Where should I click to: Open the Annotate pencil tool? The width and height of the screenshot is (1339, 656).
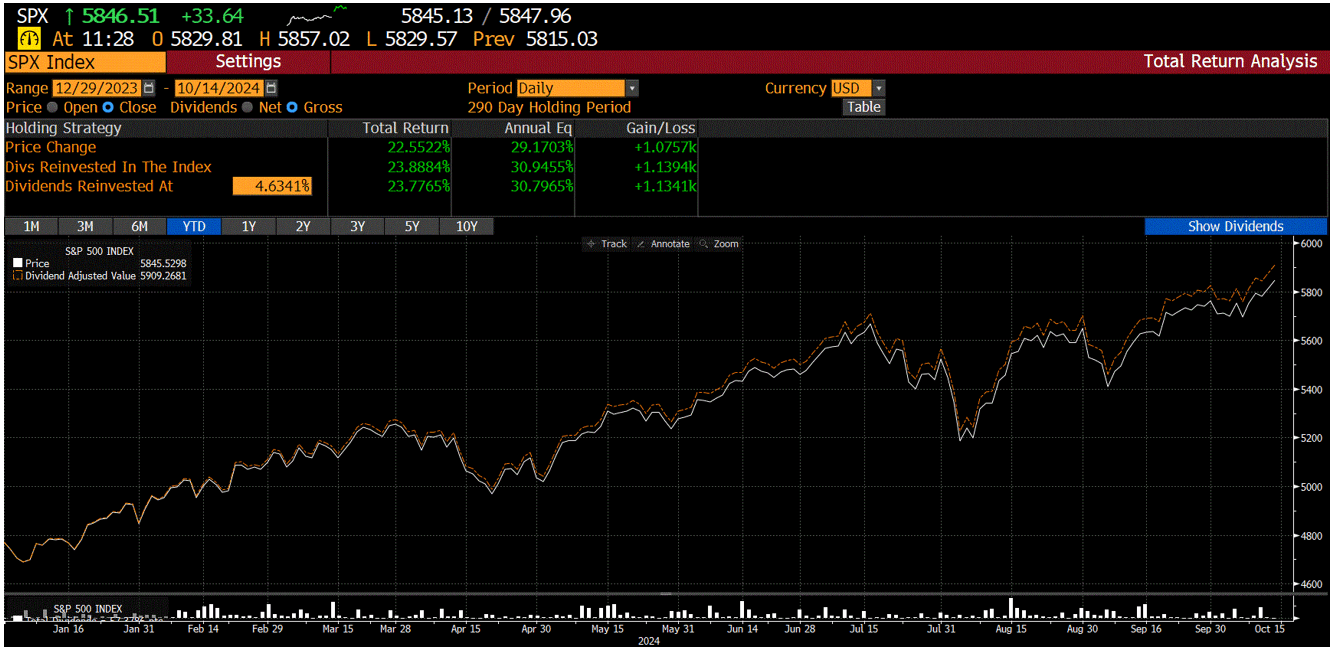click(x=666, y=243)
